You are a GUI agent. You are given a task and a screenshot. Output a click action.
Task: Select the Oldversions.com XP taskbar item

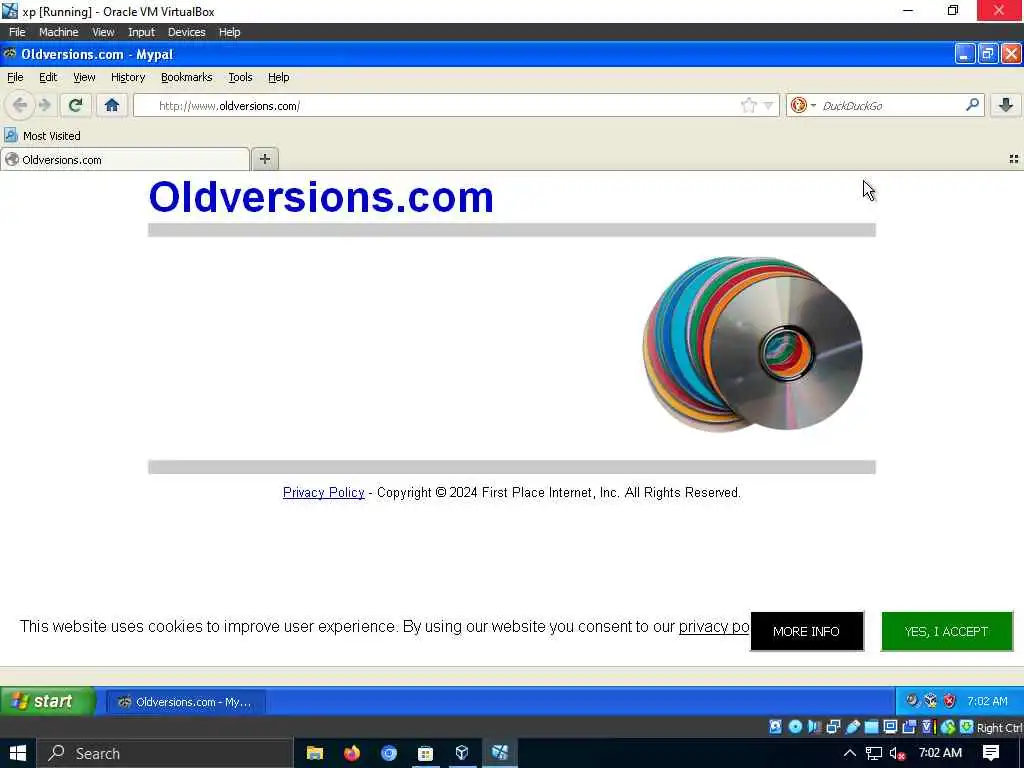[185, 701]
